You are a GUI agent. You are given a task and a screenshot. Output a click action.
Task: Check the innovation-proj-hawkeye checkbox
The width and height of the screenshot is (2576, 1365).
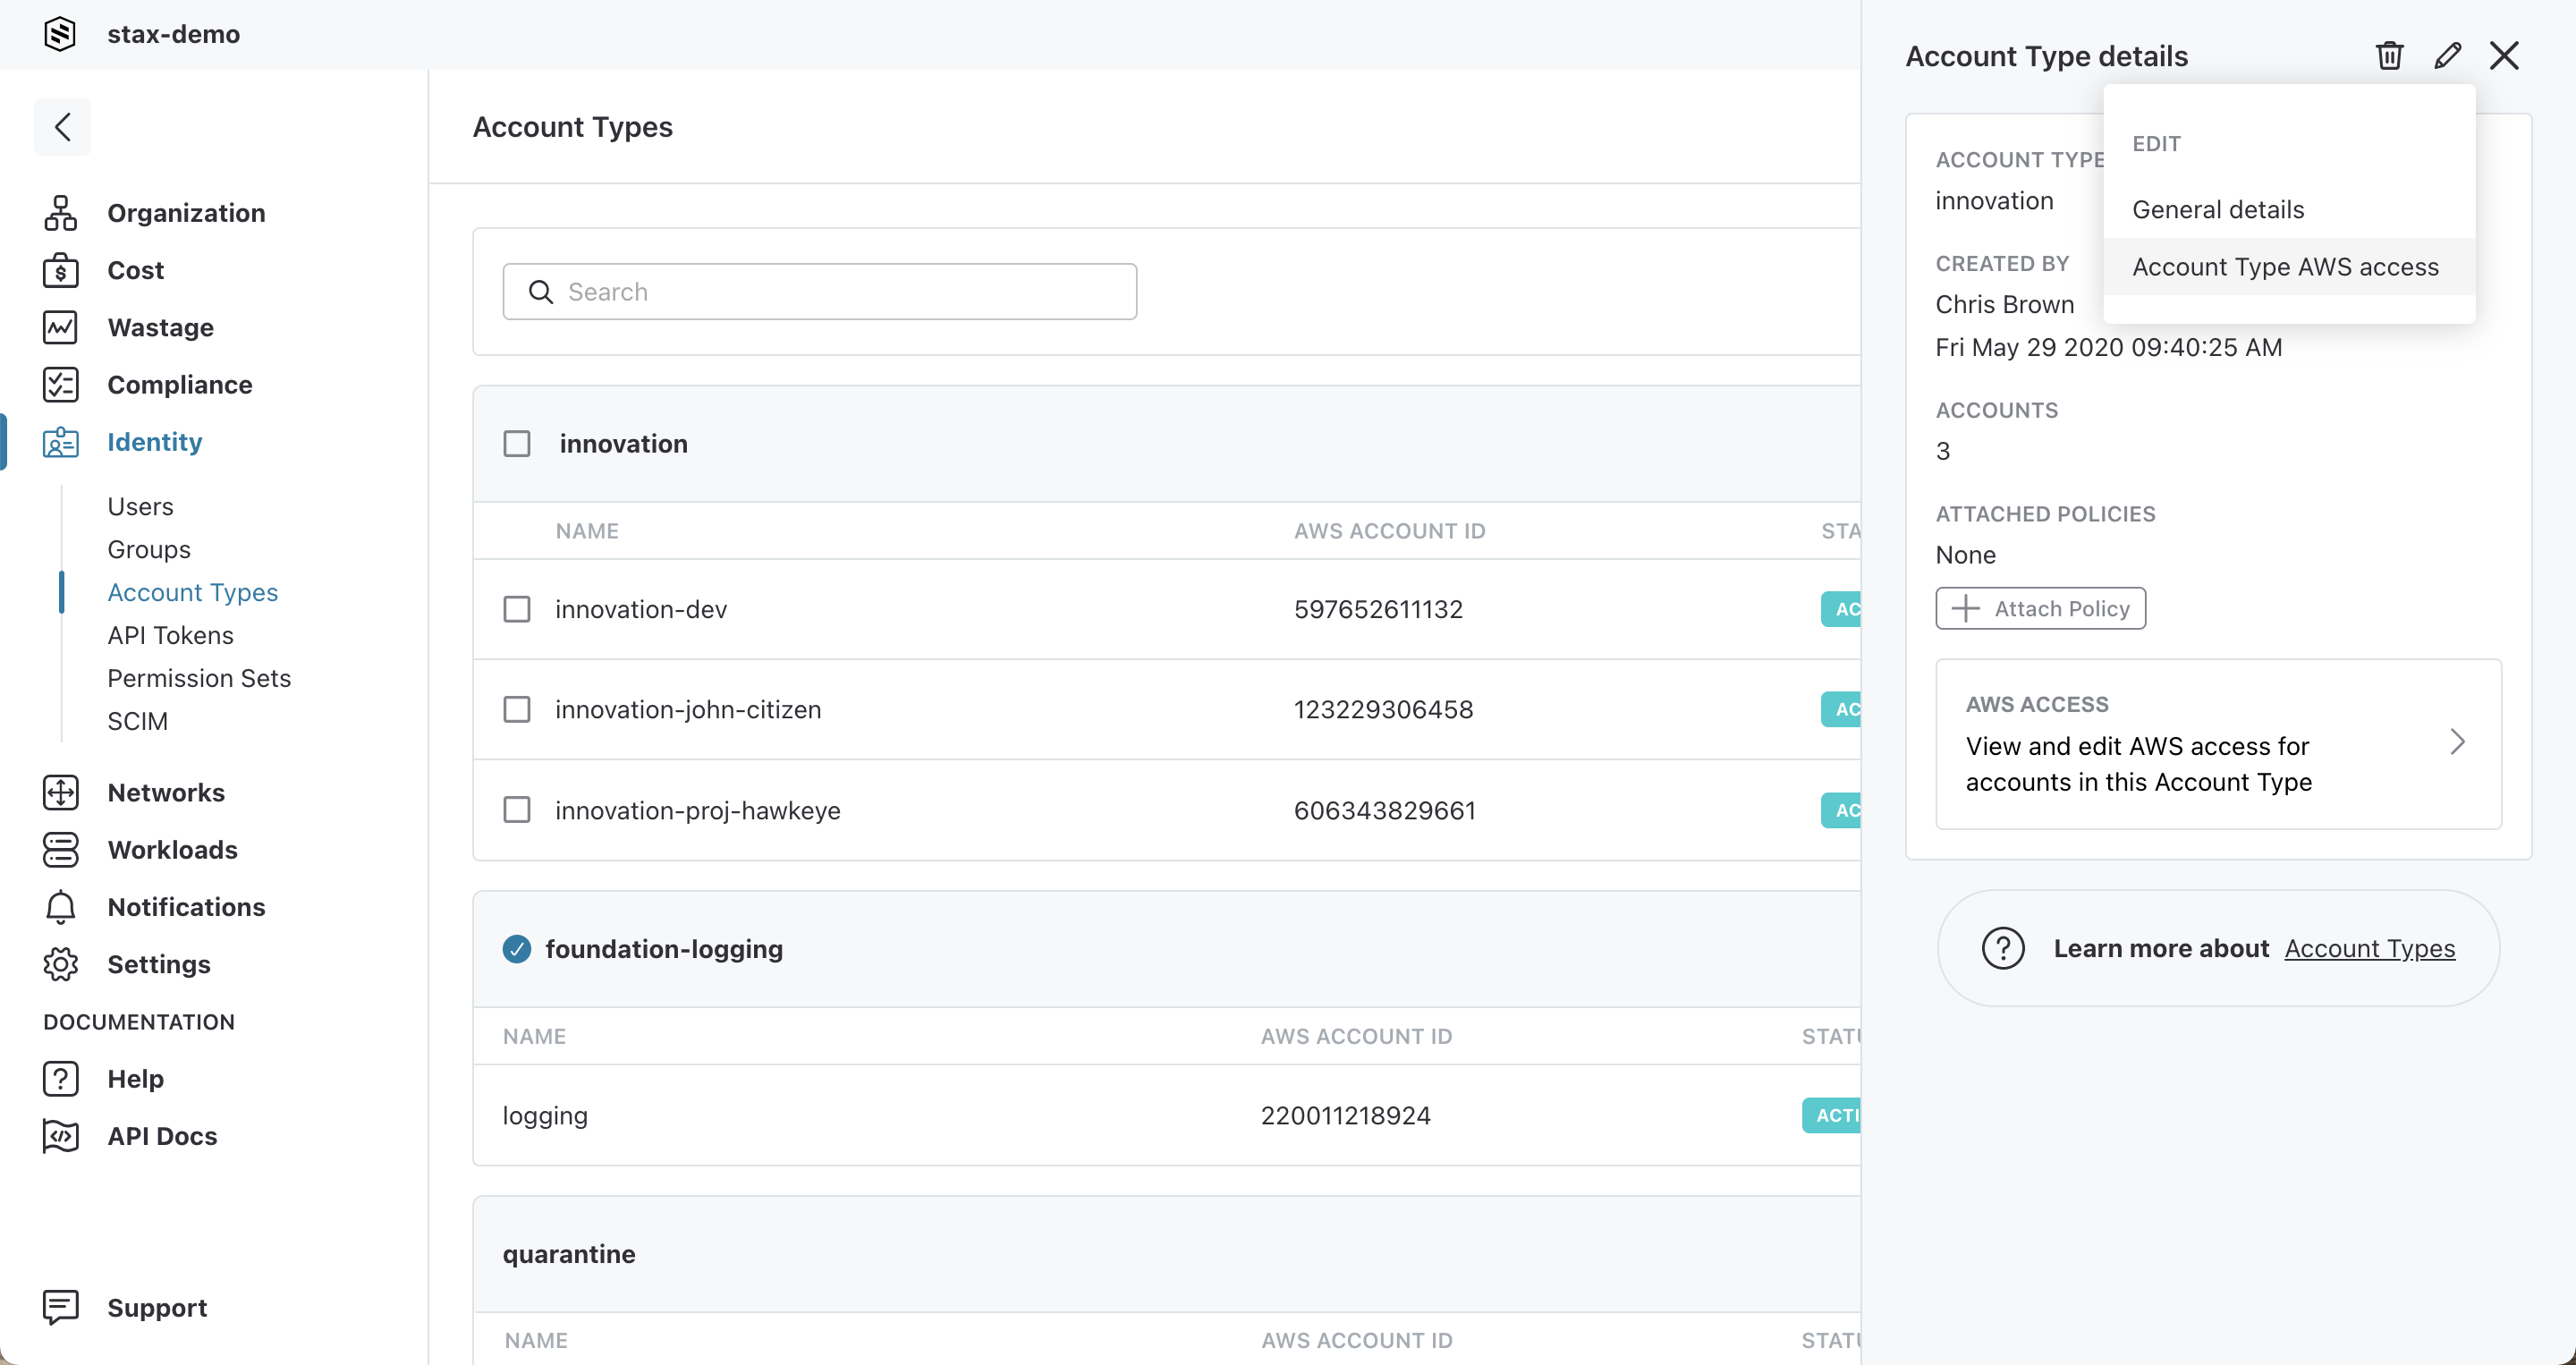point(517,810)
